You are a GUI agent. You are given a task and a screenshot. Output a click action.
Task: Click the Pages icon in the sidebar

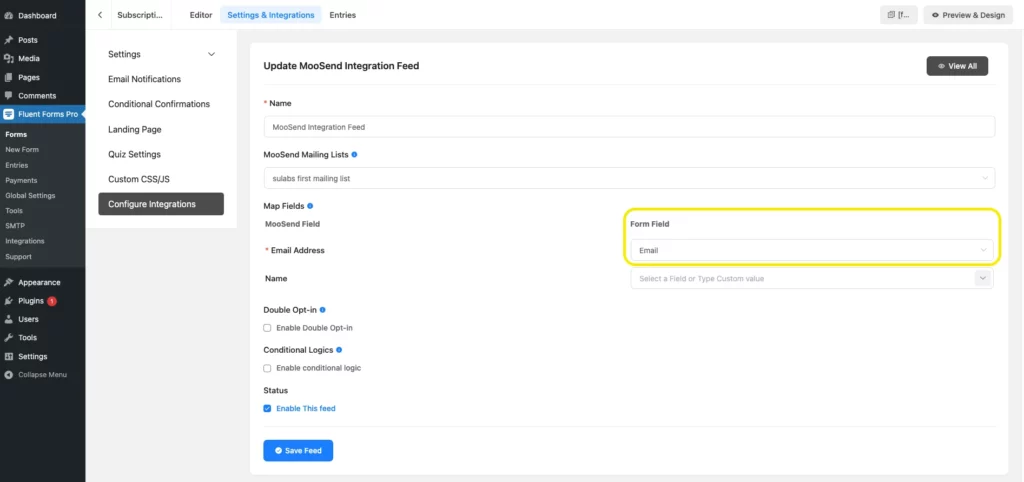[8, 77]
